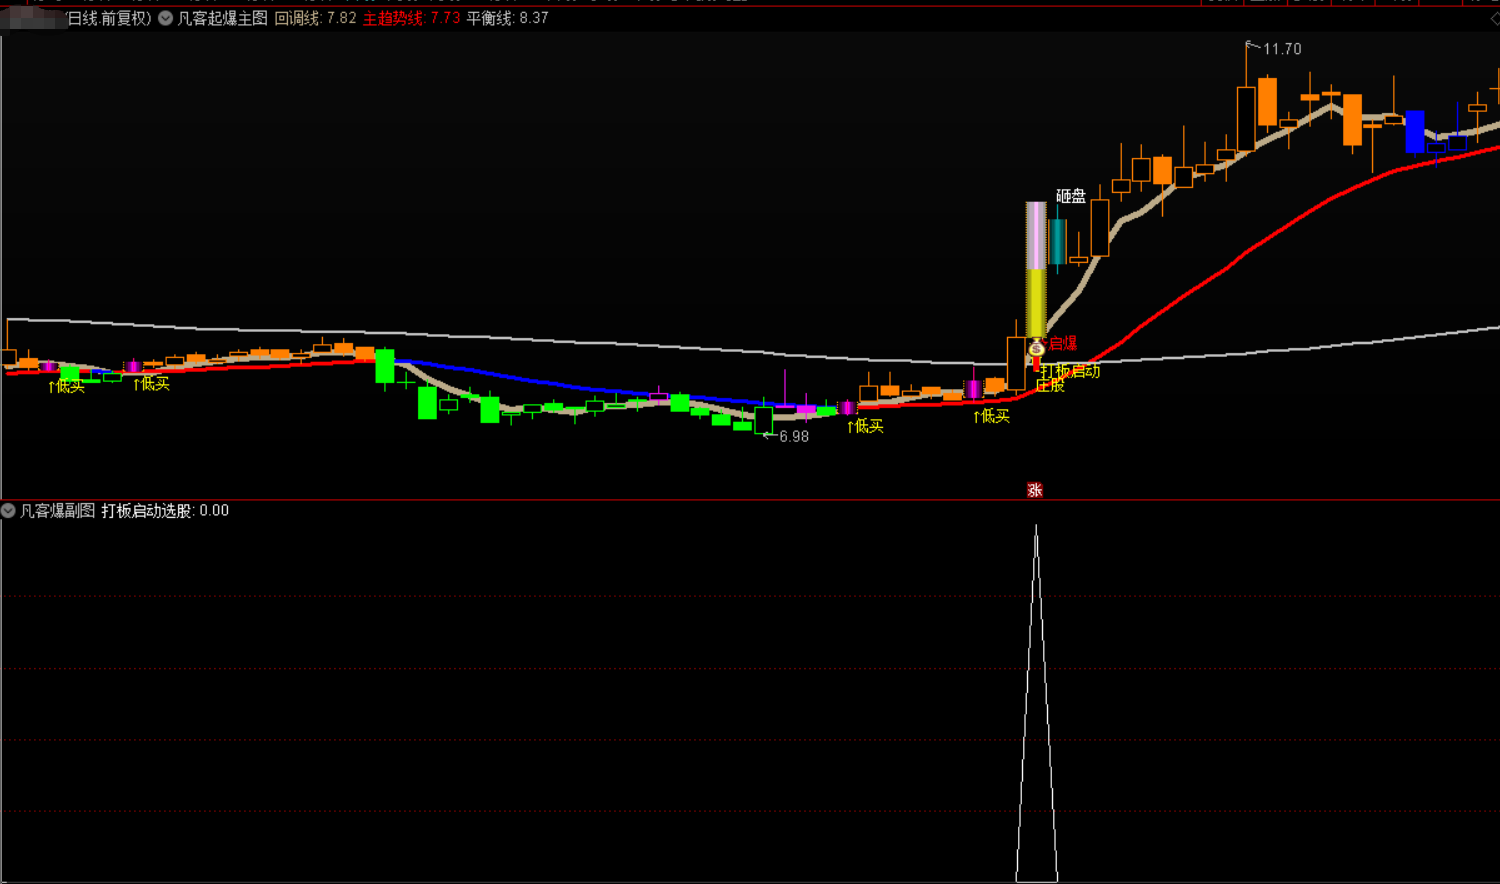Click the 低买 label just before the 启爆 candle
Viewport: 1500px width, 884px height.
click(x=992, y=416)
